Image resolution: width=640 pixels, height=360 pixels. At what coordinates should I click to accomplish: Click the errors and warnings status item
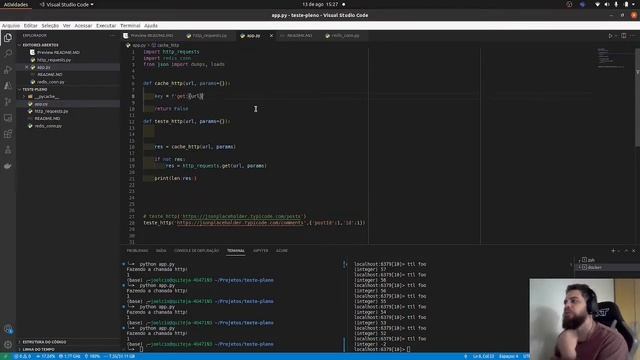coord(22,356)
